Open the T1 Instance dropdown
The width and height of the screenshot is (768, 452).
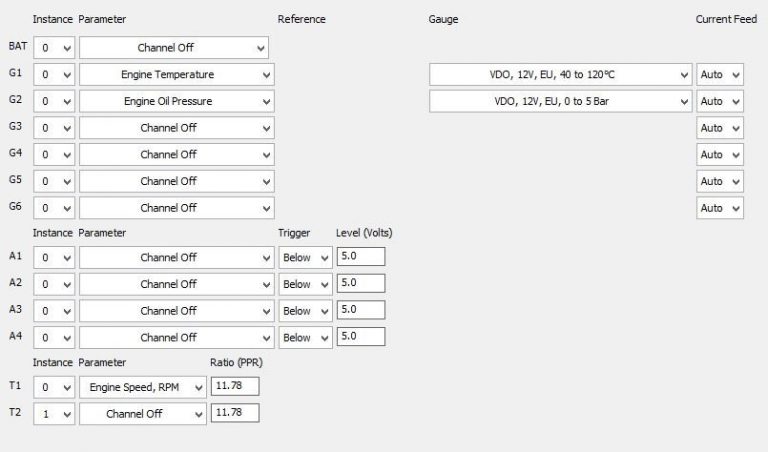point(54,387)
